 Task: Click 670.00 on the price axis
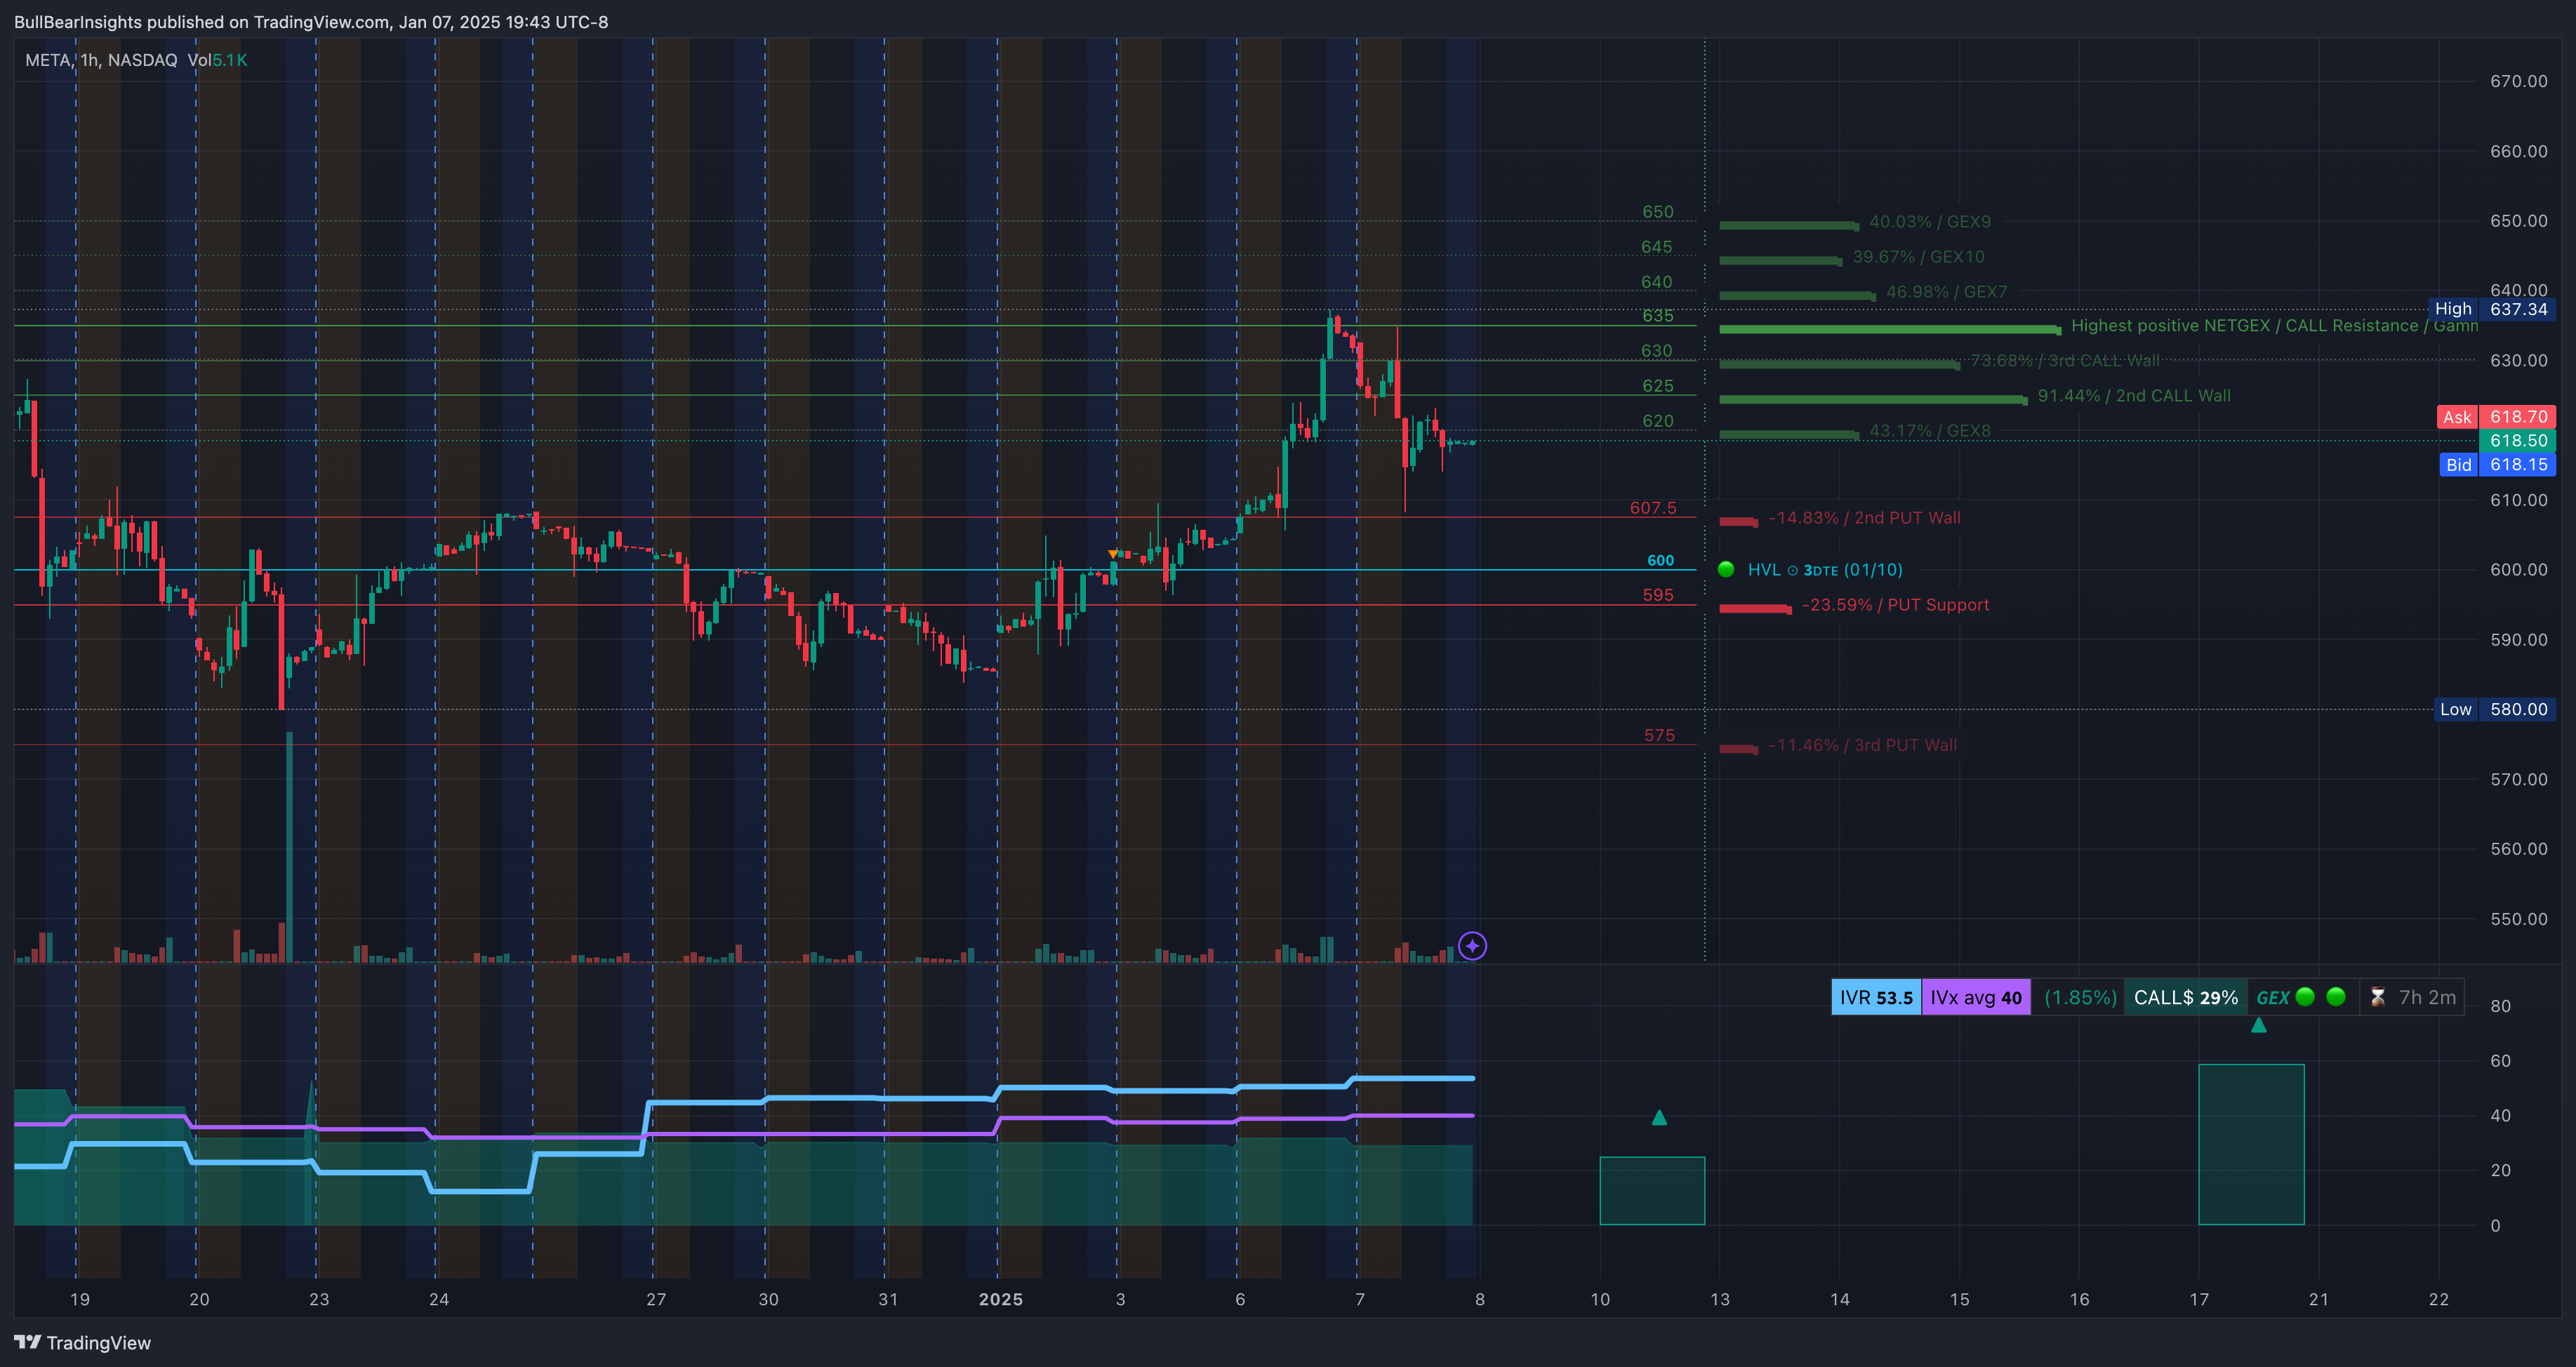(x=2518, y=81)
